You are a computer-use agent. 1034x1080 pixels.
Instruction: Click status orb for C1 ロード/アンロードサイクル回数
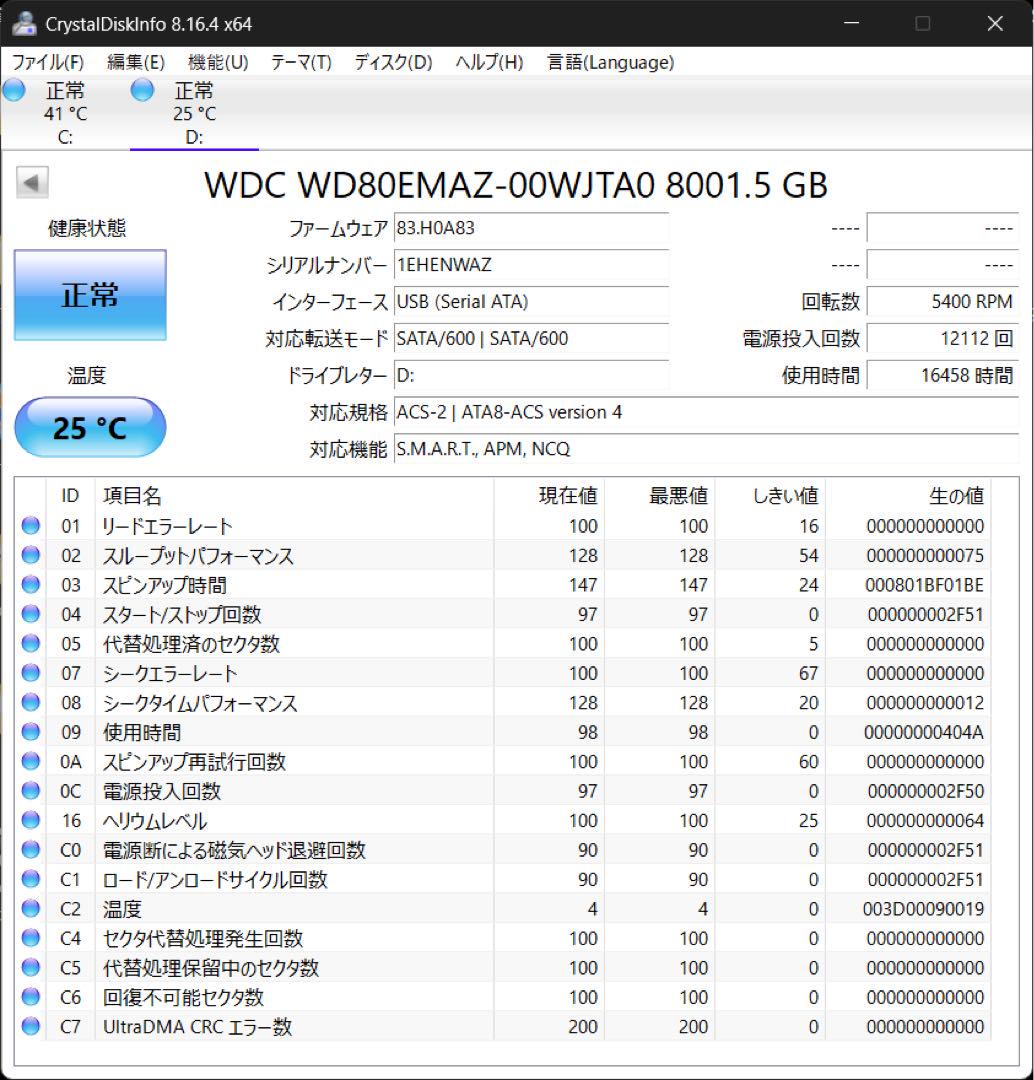click(31, 879)
